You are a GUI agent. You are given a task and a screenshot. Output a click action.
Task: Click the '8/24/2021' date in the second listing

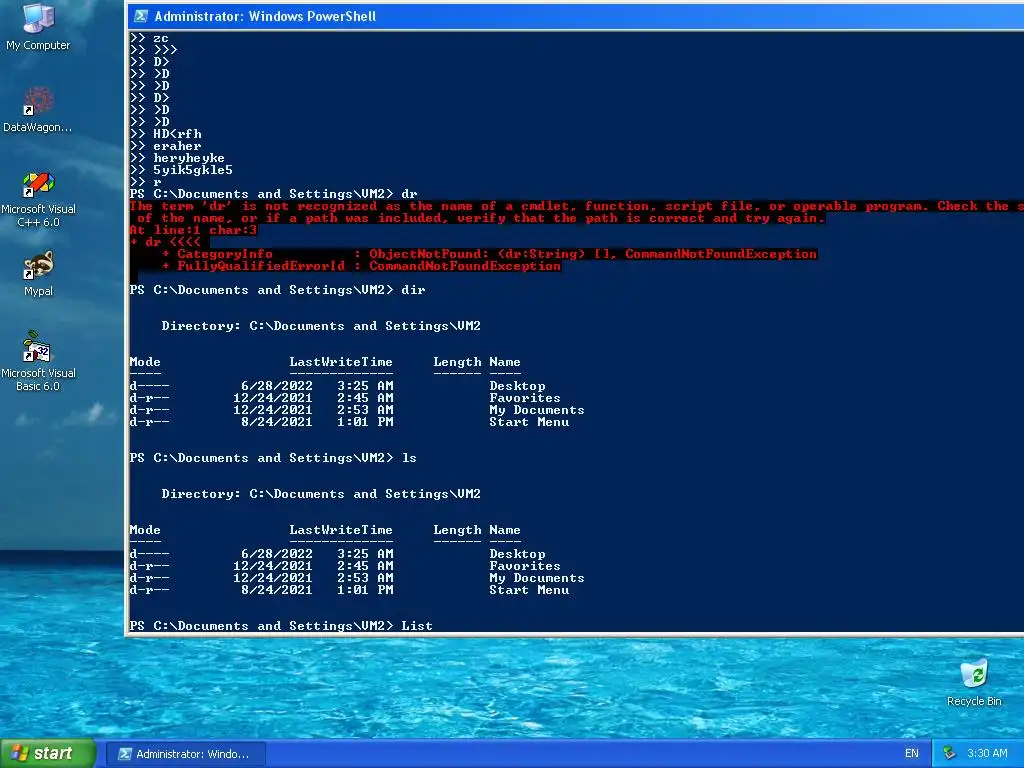click(x=277, y=590)
